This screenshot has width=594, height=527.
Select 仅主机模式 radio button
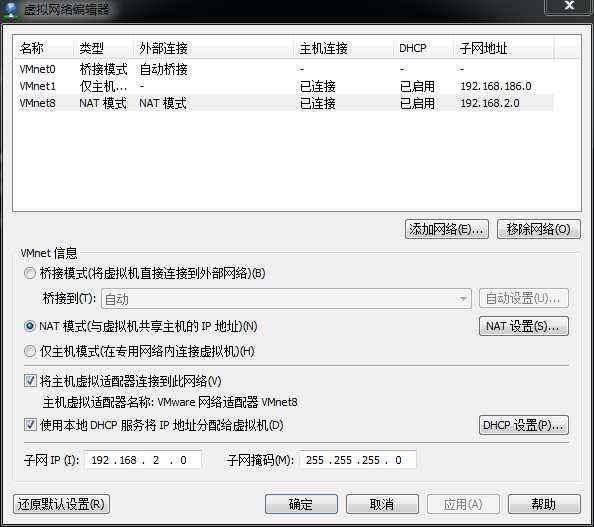30,351
